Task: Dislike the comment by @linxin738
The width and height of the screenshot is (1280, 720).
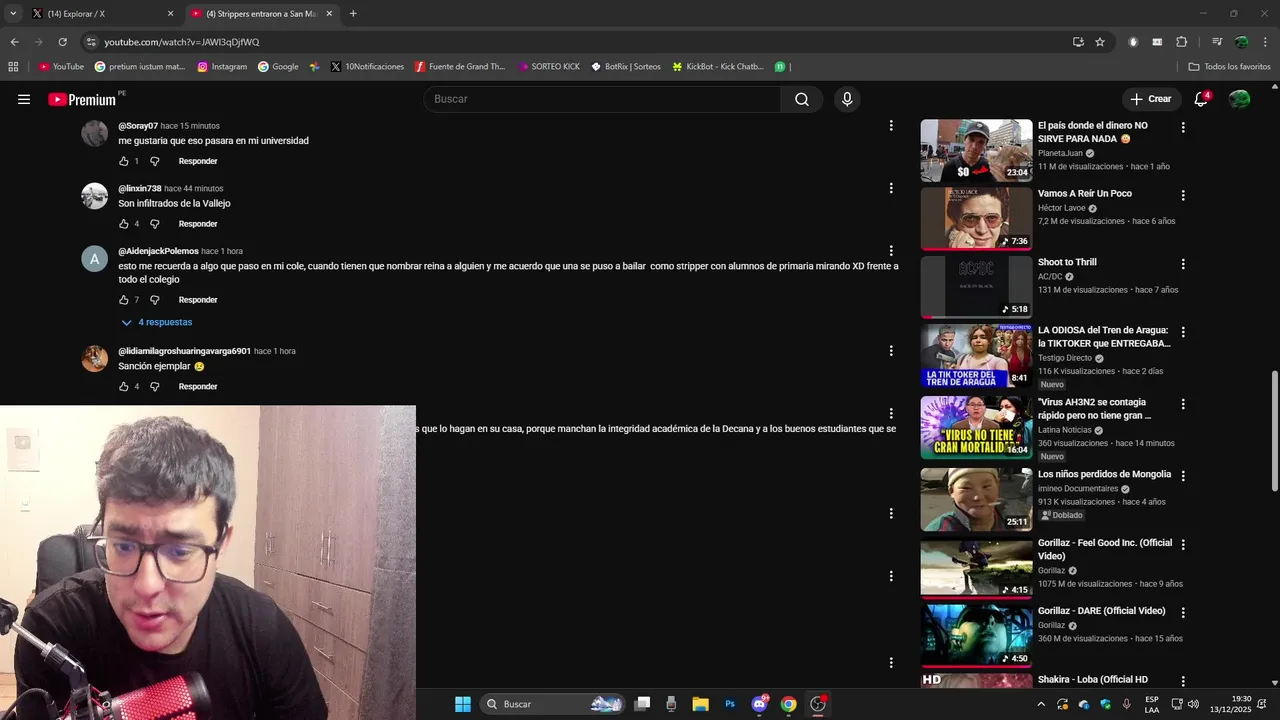Action: [155, 224]
